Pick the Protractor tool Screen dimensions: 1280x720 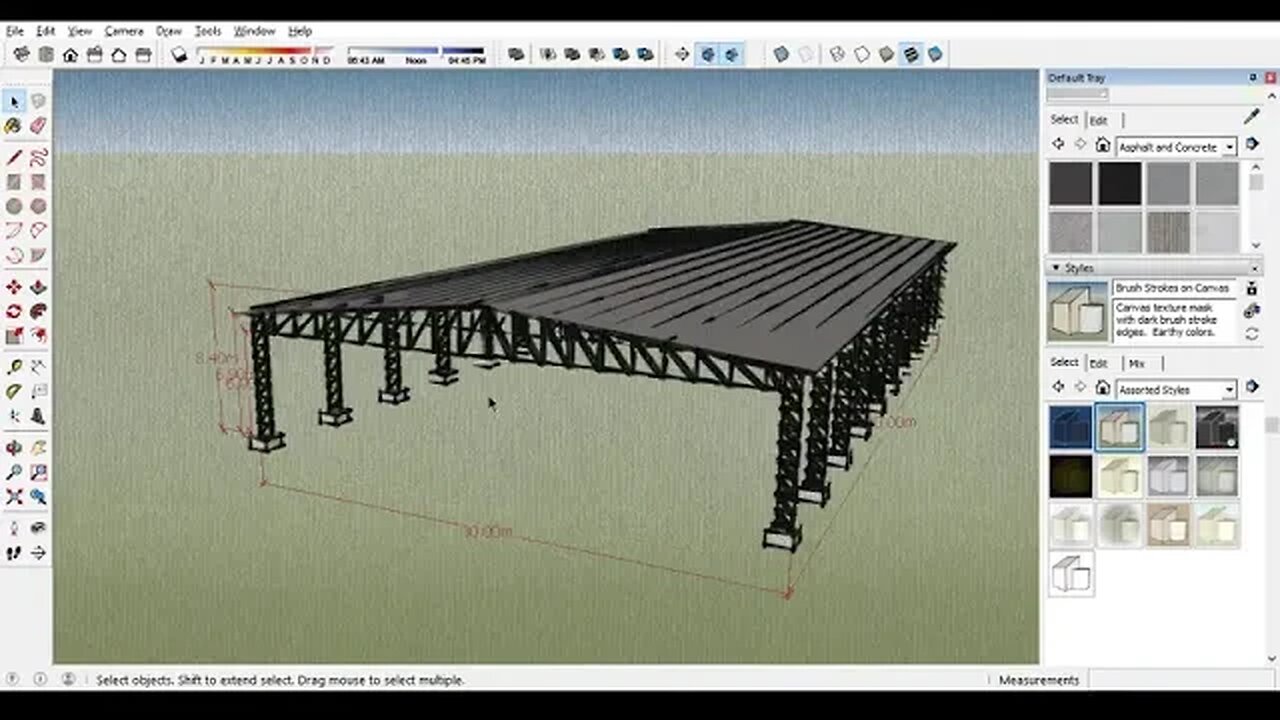point(14,392)
